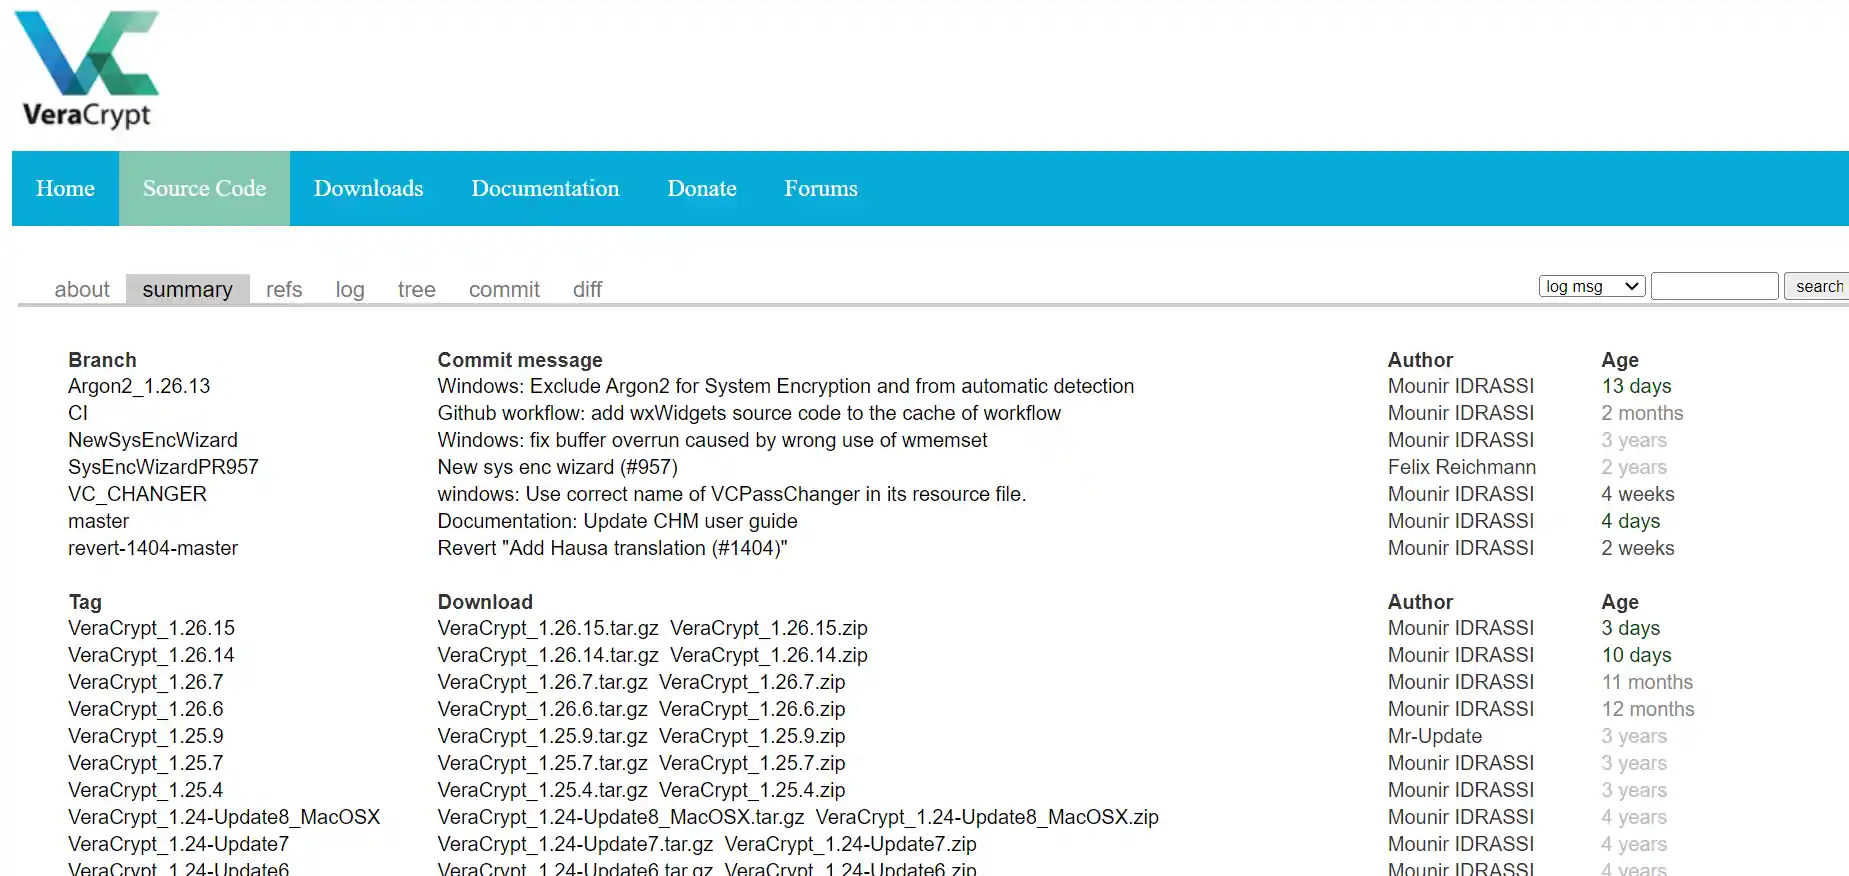Go to the Donate page
This screenshot has height=876, width=1849.
coord(702,188)
